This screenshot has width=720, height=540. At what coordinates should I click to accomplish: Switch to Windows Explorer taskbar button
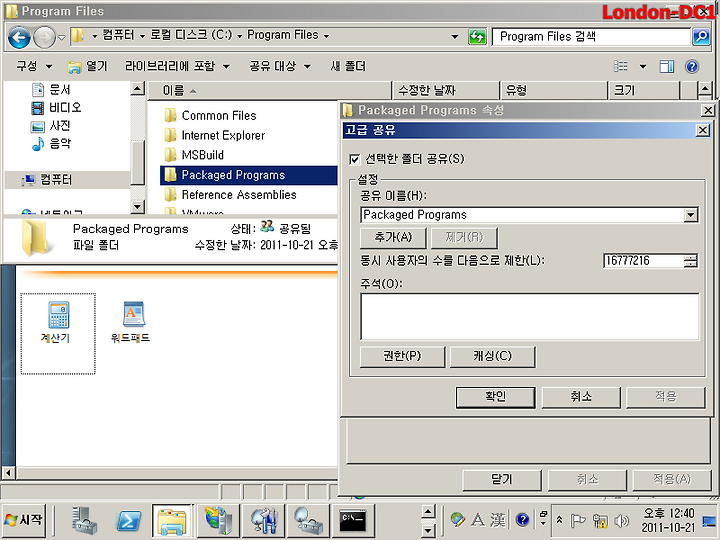(172, 521)
